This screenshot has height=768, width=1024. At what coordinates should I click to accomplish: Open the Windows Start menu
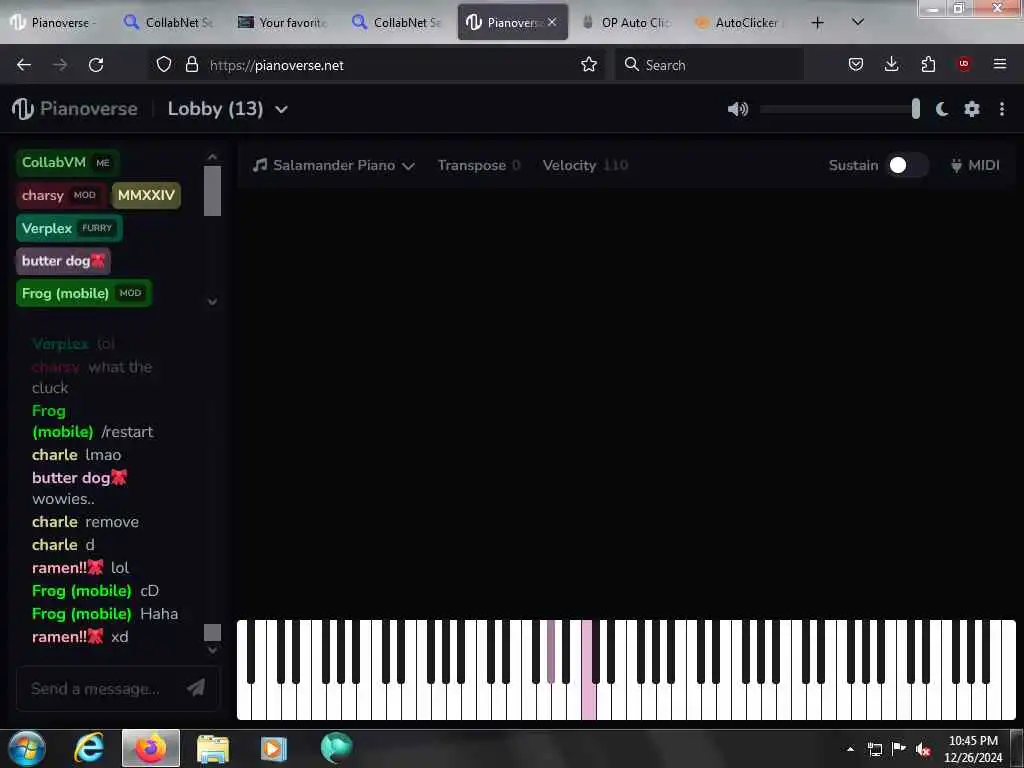click(27, 748)
